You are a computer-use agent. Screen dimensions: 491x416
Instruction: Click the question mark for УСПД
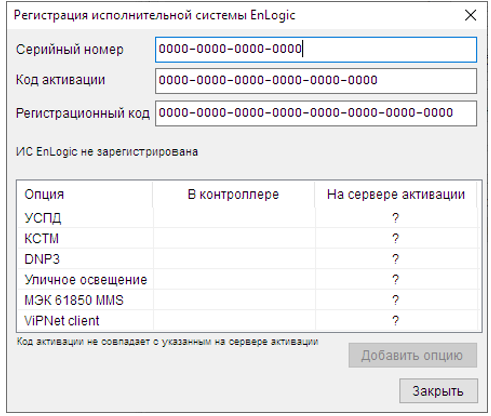396,218
